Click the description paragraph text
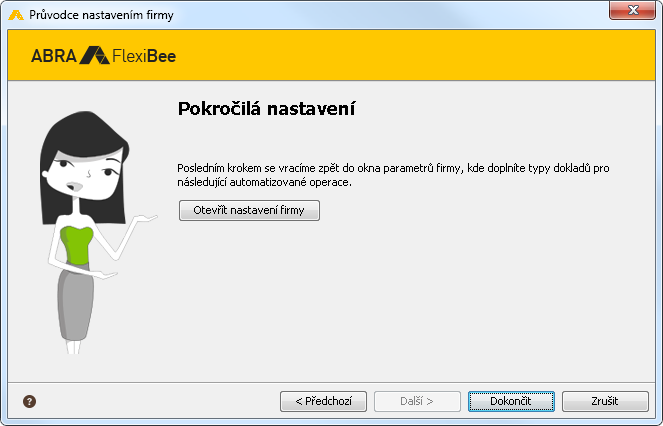This screenshot has height=426, width=663. 393,175
